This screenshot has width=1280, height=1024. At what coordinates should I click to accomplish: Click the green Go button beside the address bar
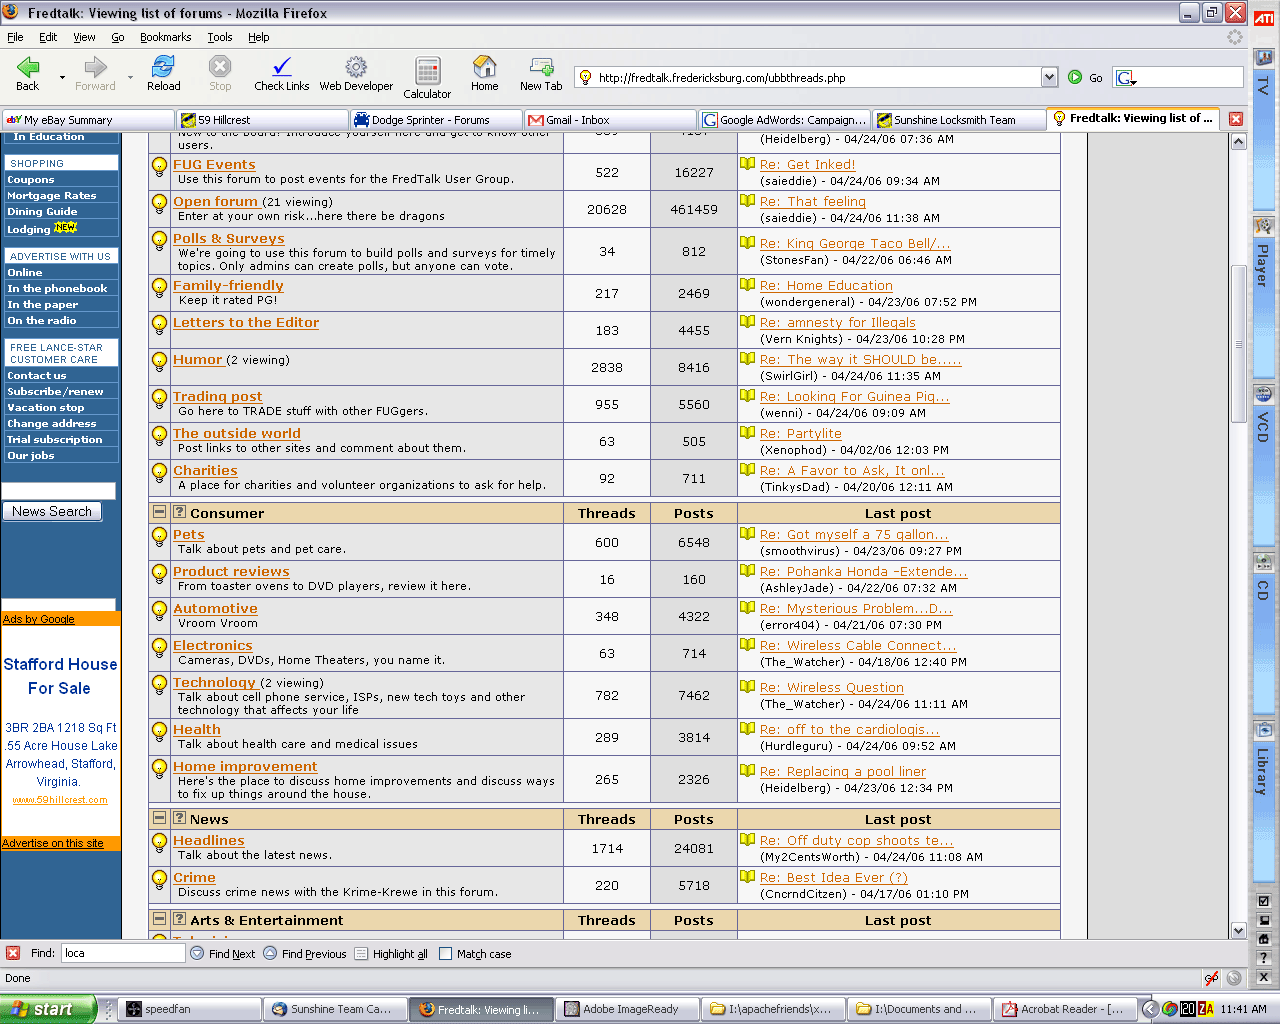click(x=1075, y=78)
